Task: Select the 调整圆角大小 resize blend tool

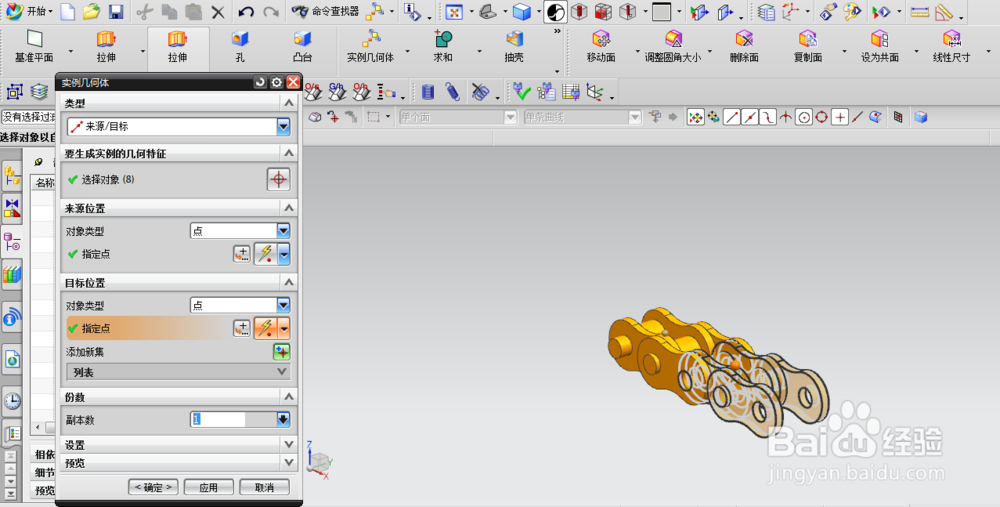Action: (x=672, y=46)
